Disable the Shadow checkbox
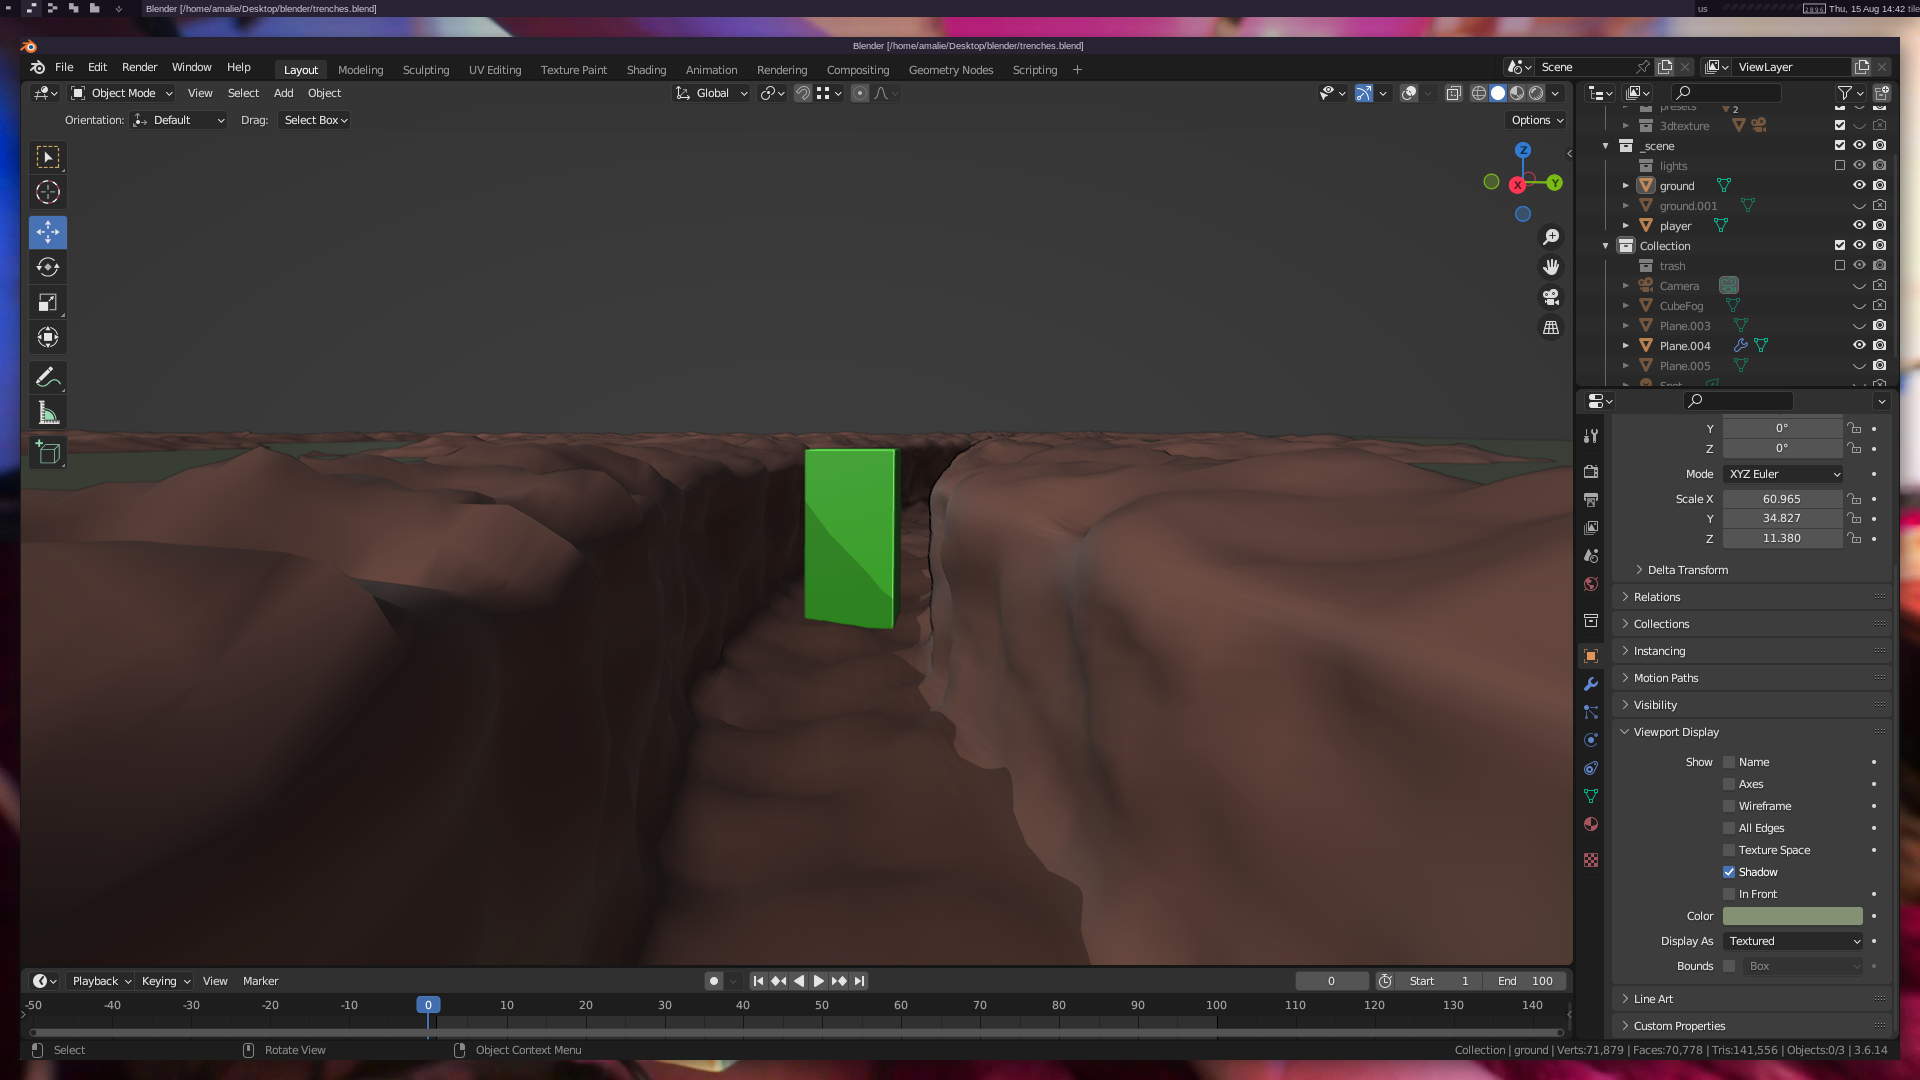Screen dimensions: 1920x1080 (x=1729, y=872)
